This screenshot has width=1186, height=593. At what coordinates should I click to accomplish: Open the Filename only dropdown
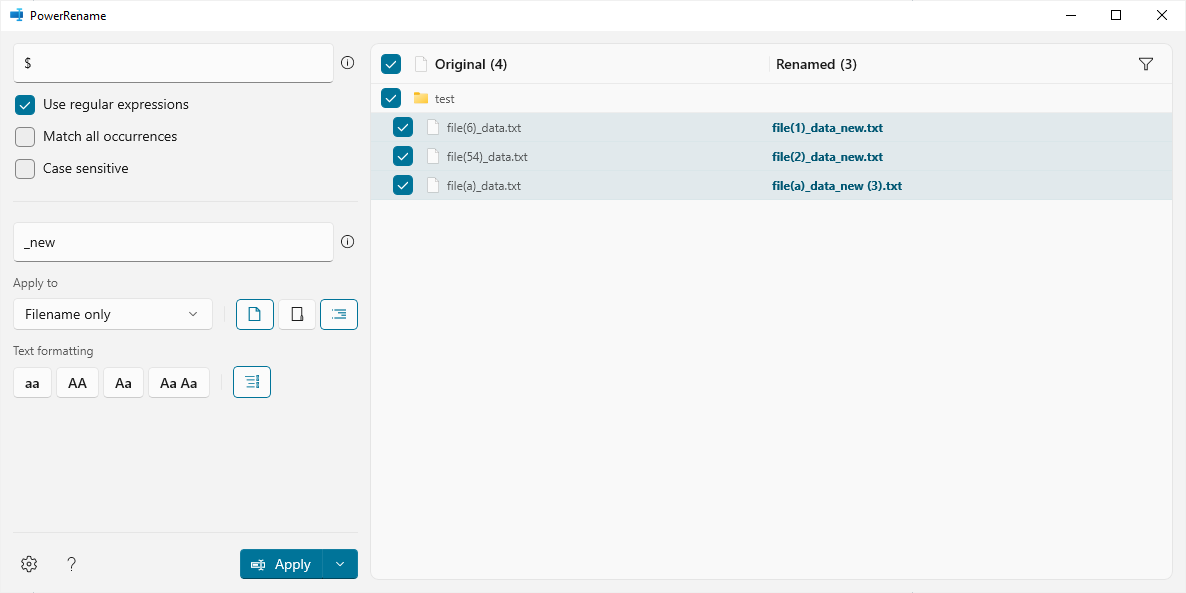tap(112, 314)
